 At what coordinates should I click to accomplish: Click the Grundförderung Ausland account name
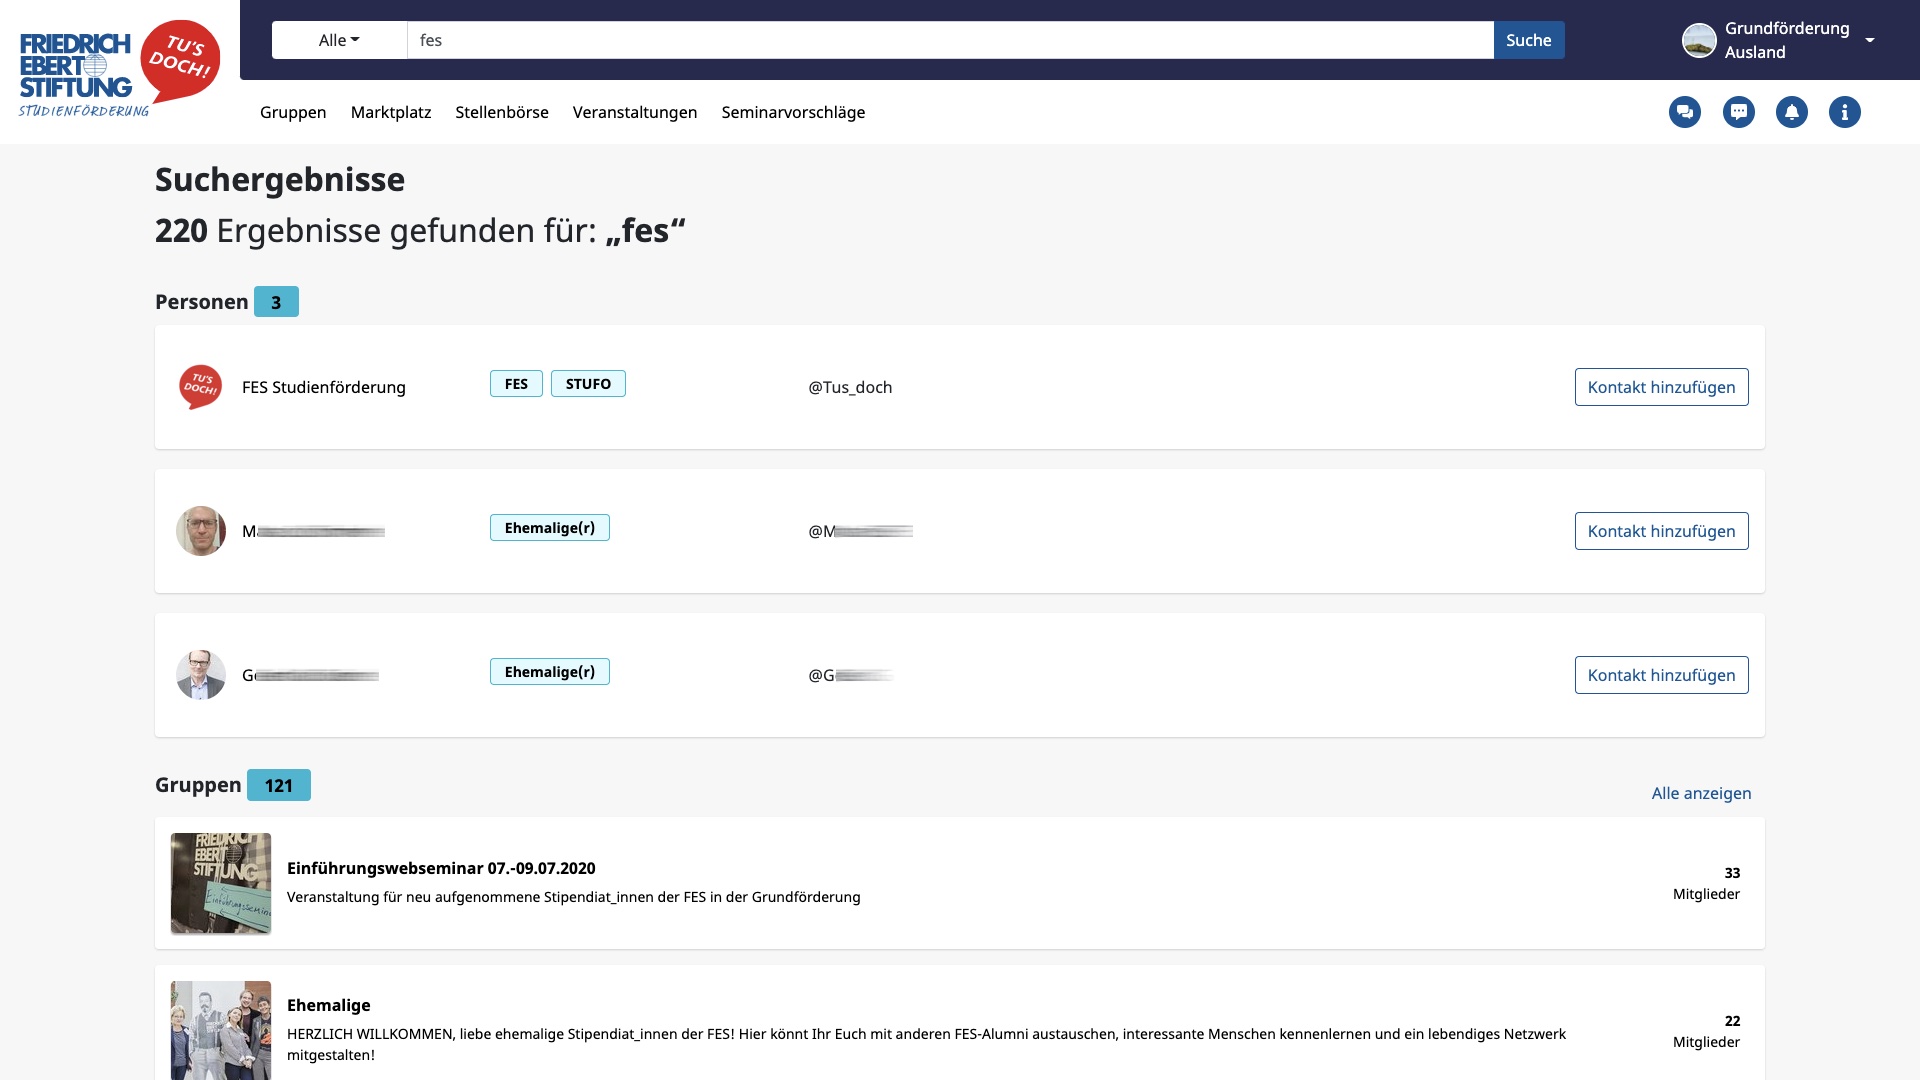(1787, 40)
